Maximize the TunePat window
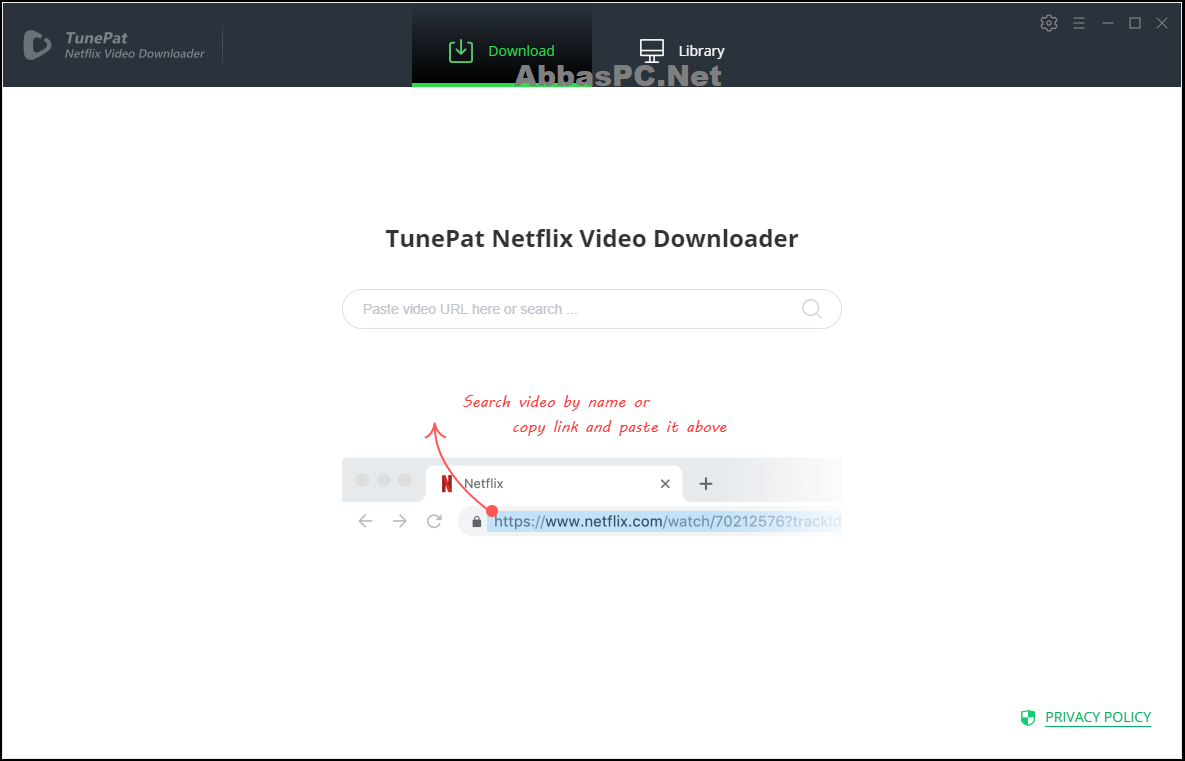Image resolution: width=1185 pixels, height=761 pixels. (x=1135, y=23)
